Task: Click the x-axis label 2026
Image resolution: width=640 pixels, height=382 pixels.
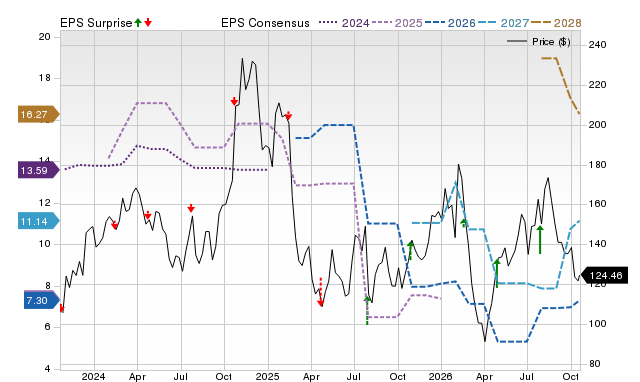Action: pyautogui.click(x=440, y=376)
